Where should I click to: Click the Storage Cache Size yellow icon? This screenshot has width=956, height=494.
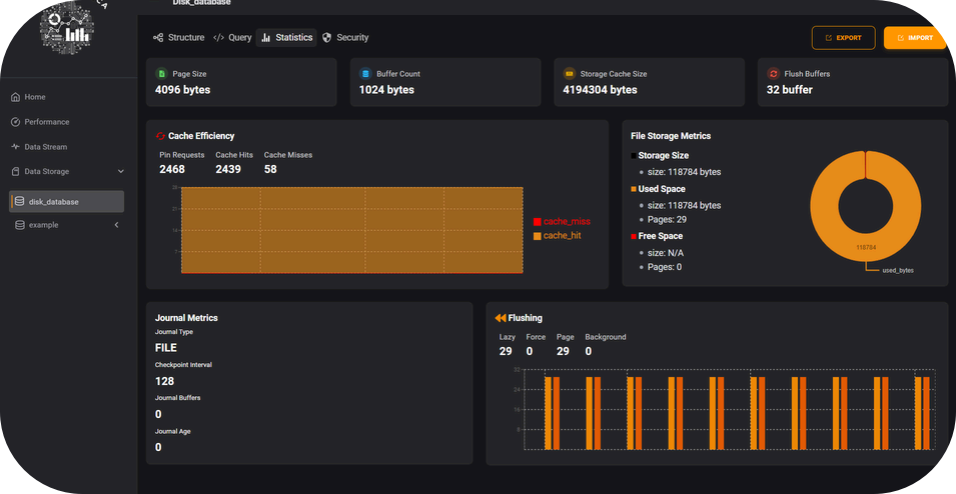[569, 74]
